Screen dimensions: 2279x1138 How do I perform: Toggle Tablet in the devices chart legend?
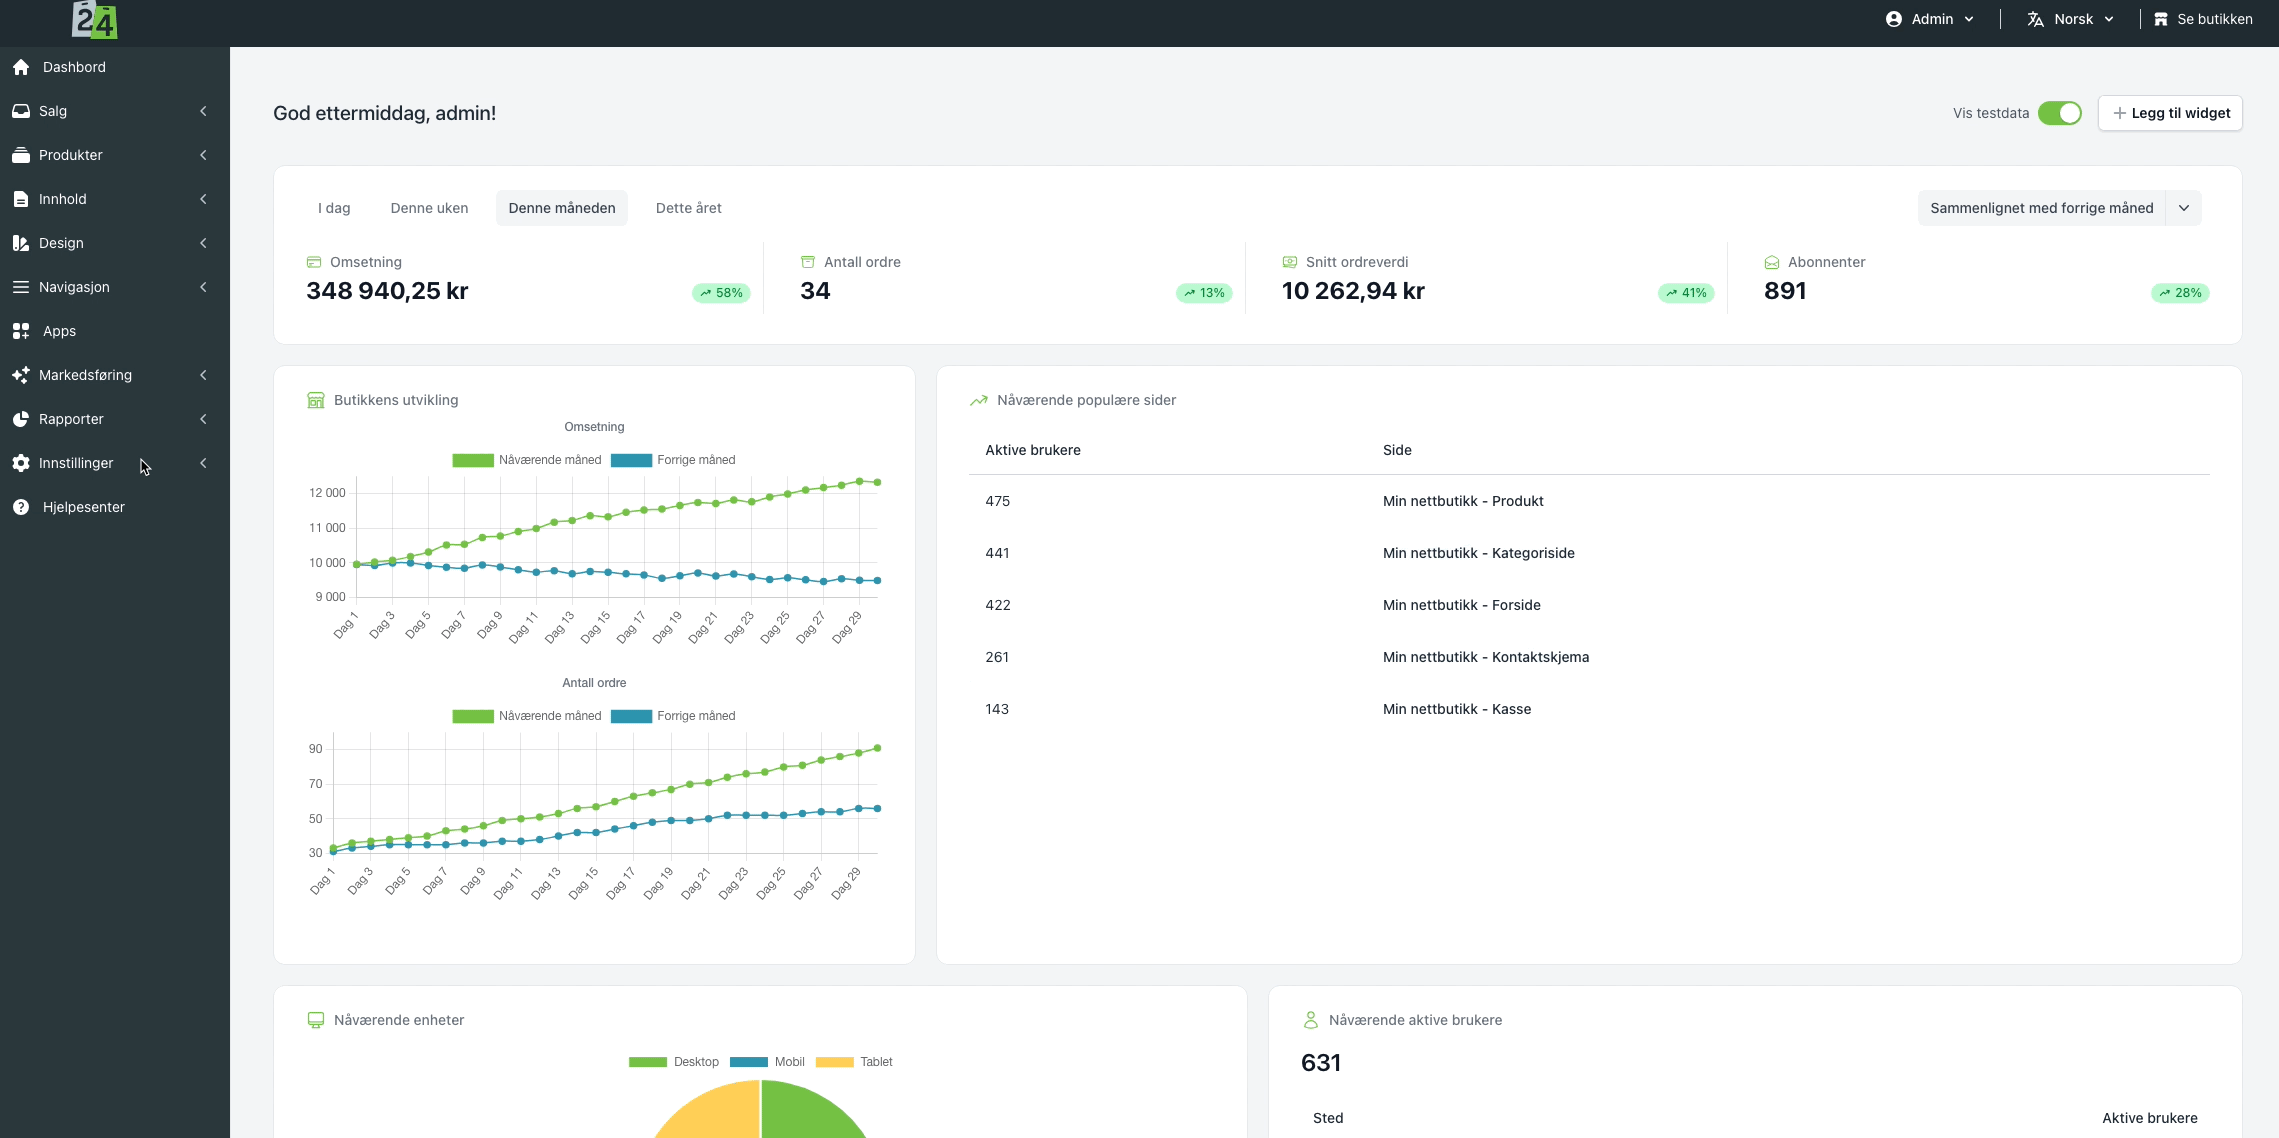pos(854,1062)
